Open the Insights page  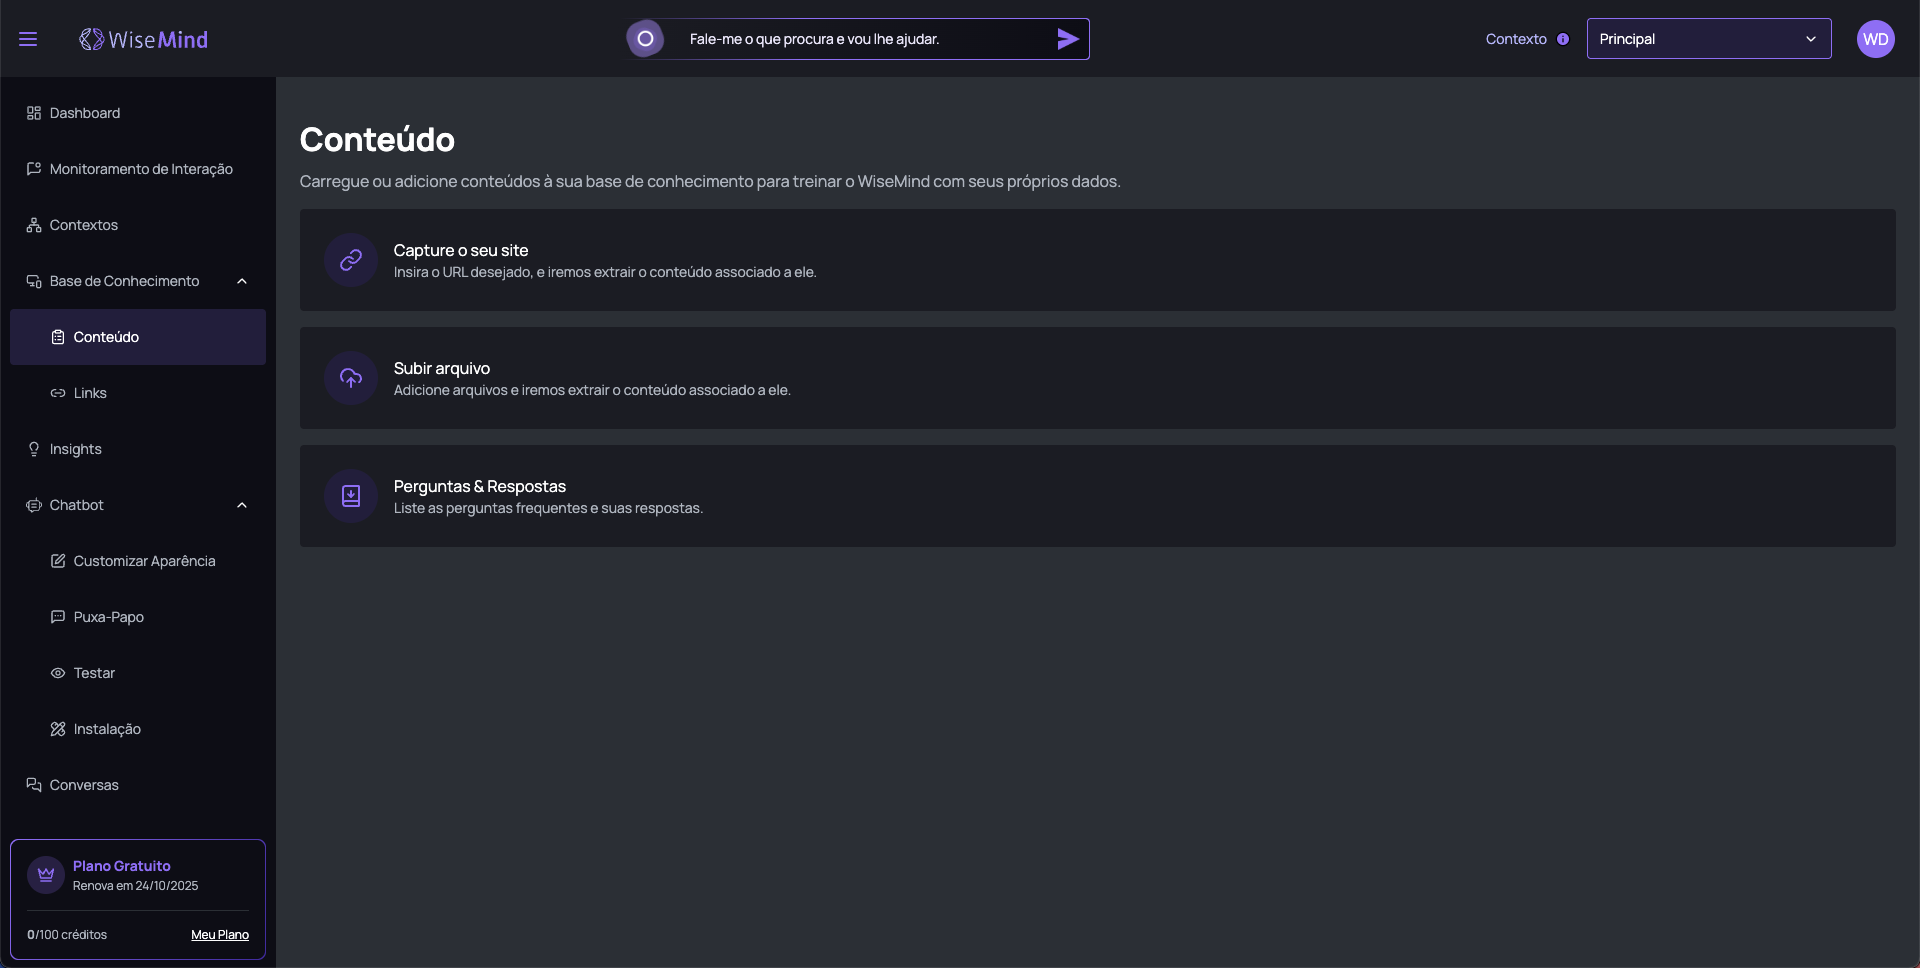(x=76, y=449)
